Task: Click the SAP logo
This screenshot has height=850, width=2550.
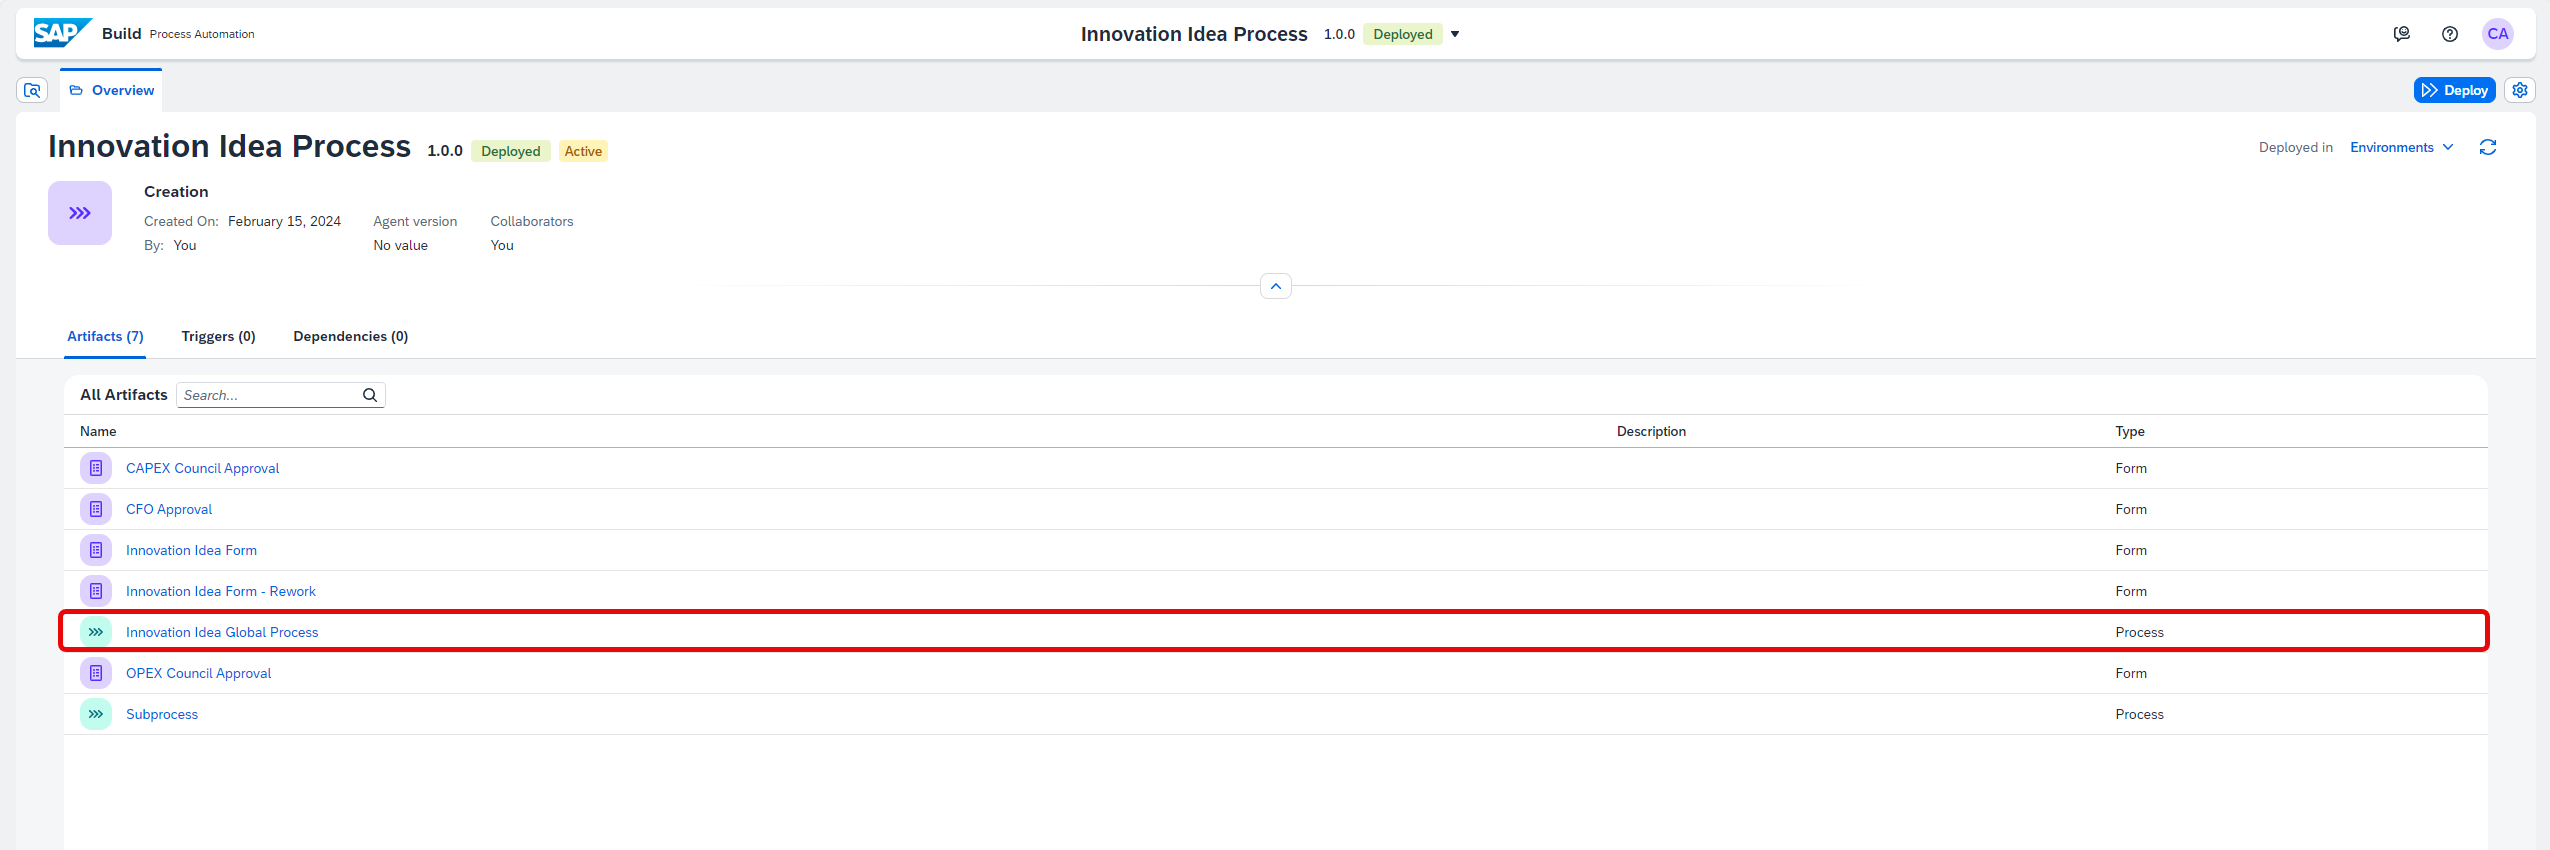Action: coord(62,33)
